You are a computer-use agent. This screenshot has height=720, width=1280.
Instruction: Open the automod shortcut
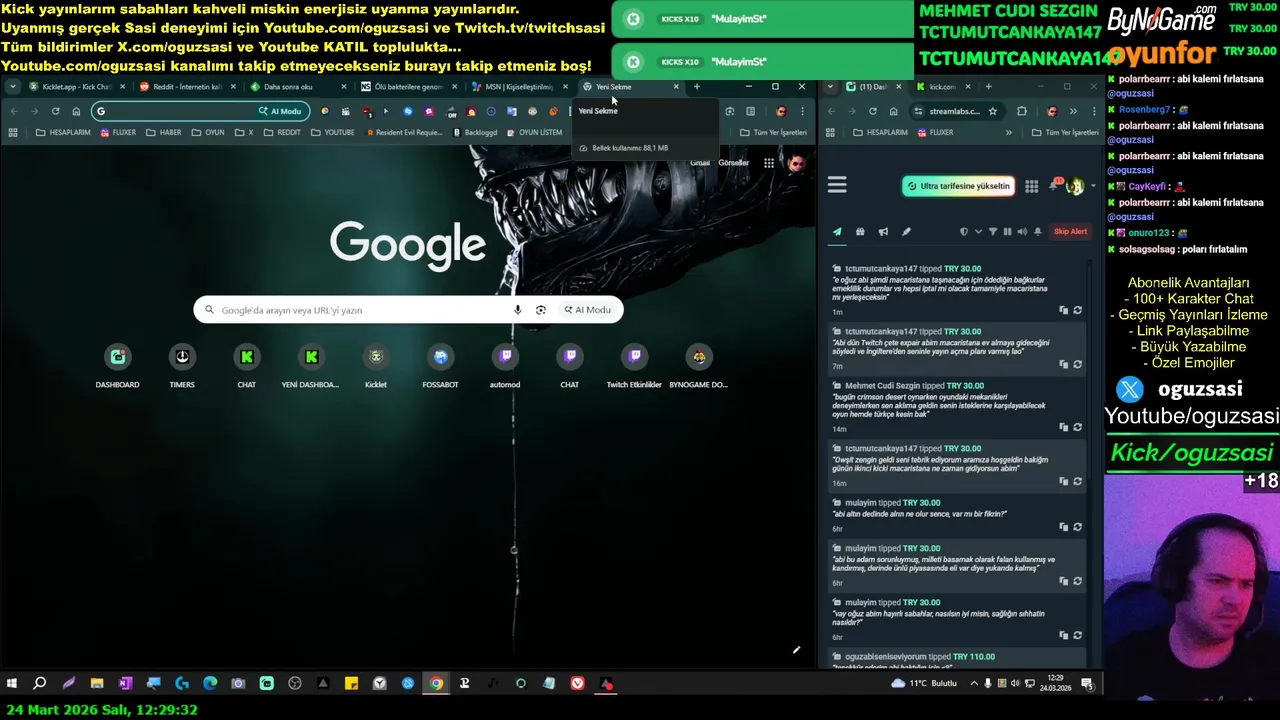[505, 366]
